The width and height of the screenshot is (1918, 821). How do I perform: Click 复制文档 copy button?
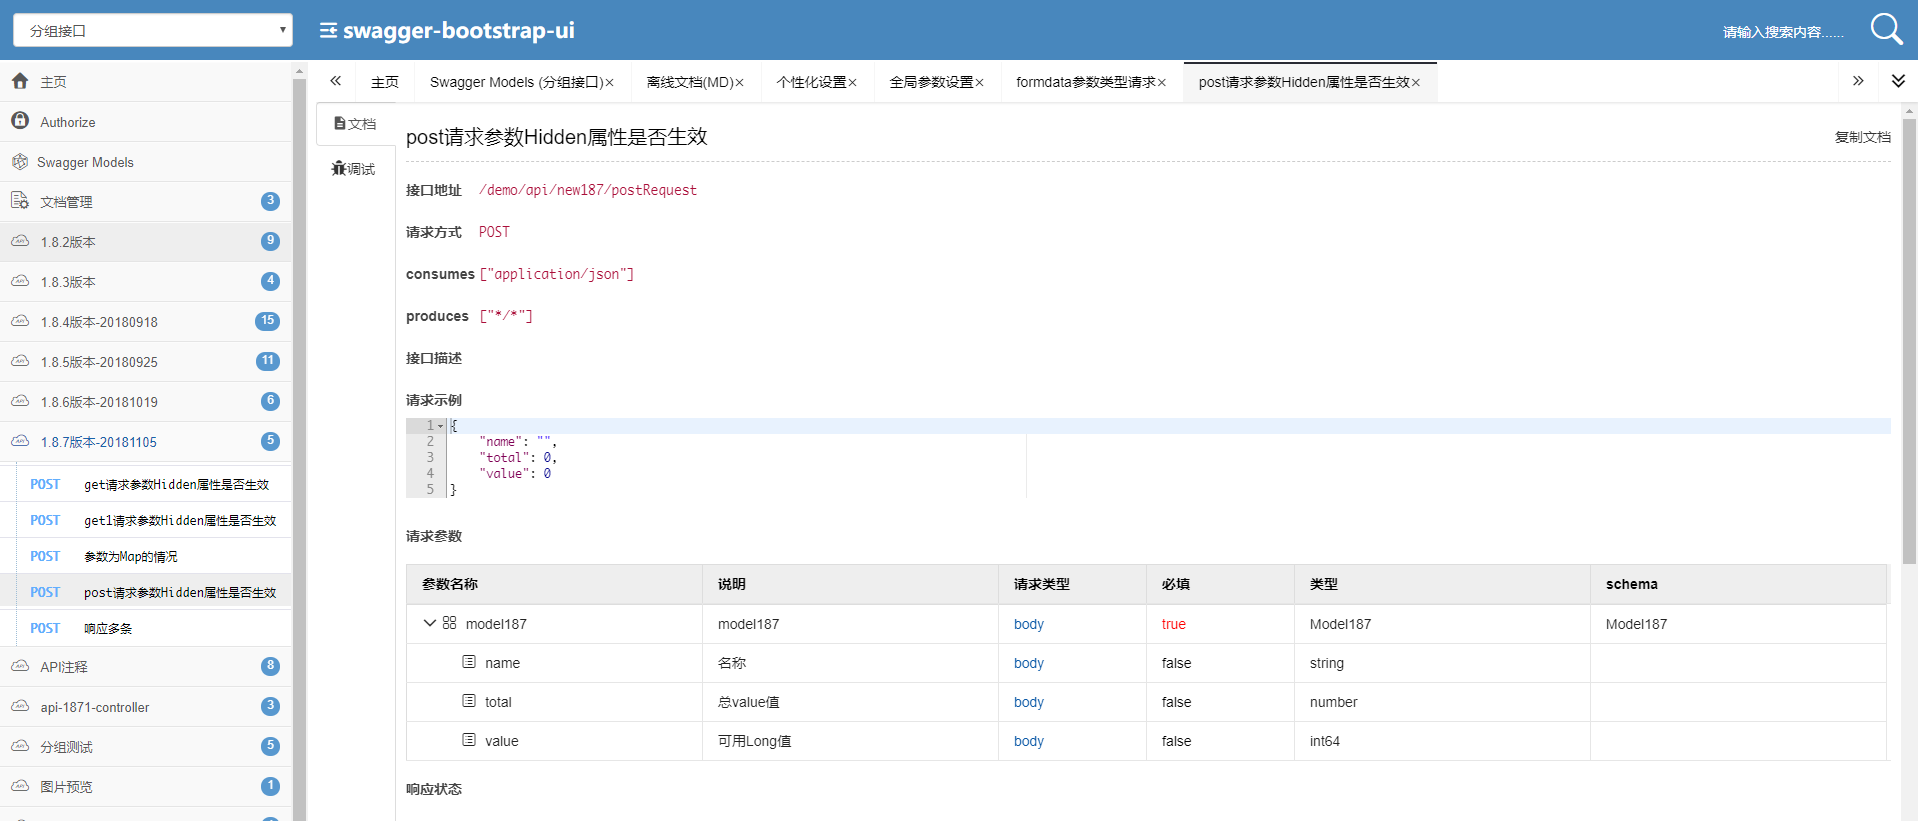[x=1862, y=137]
